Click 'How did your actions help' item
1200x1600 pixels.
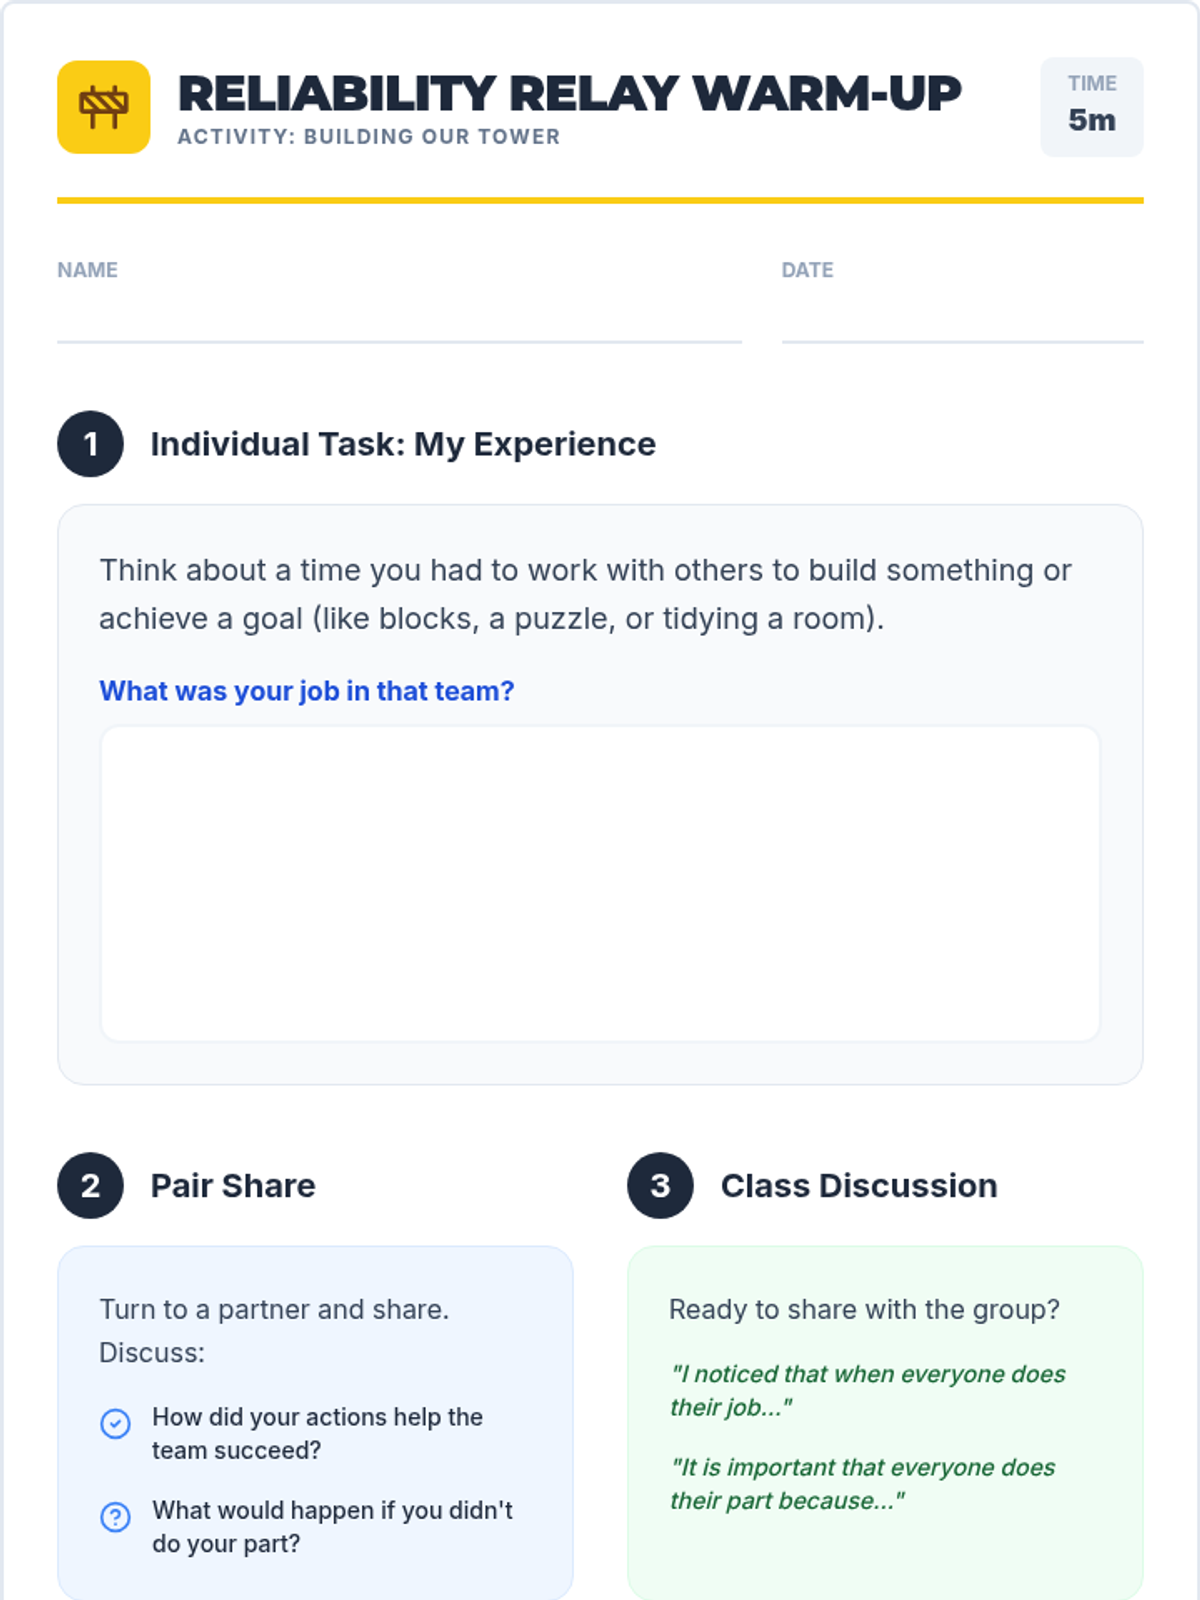(x=318, y=1433)
